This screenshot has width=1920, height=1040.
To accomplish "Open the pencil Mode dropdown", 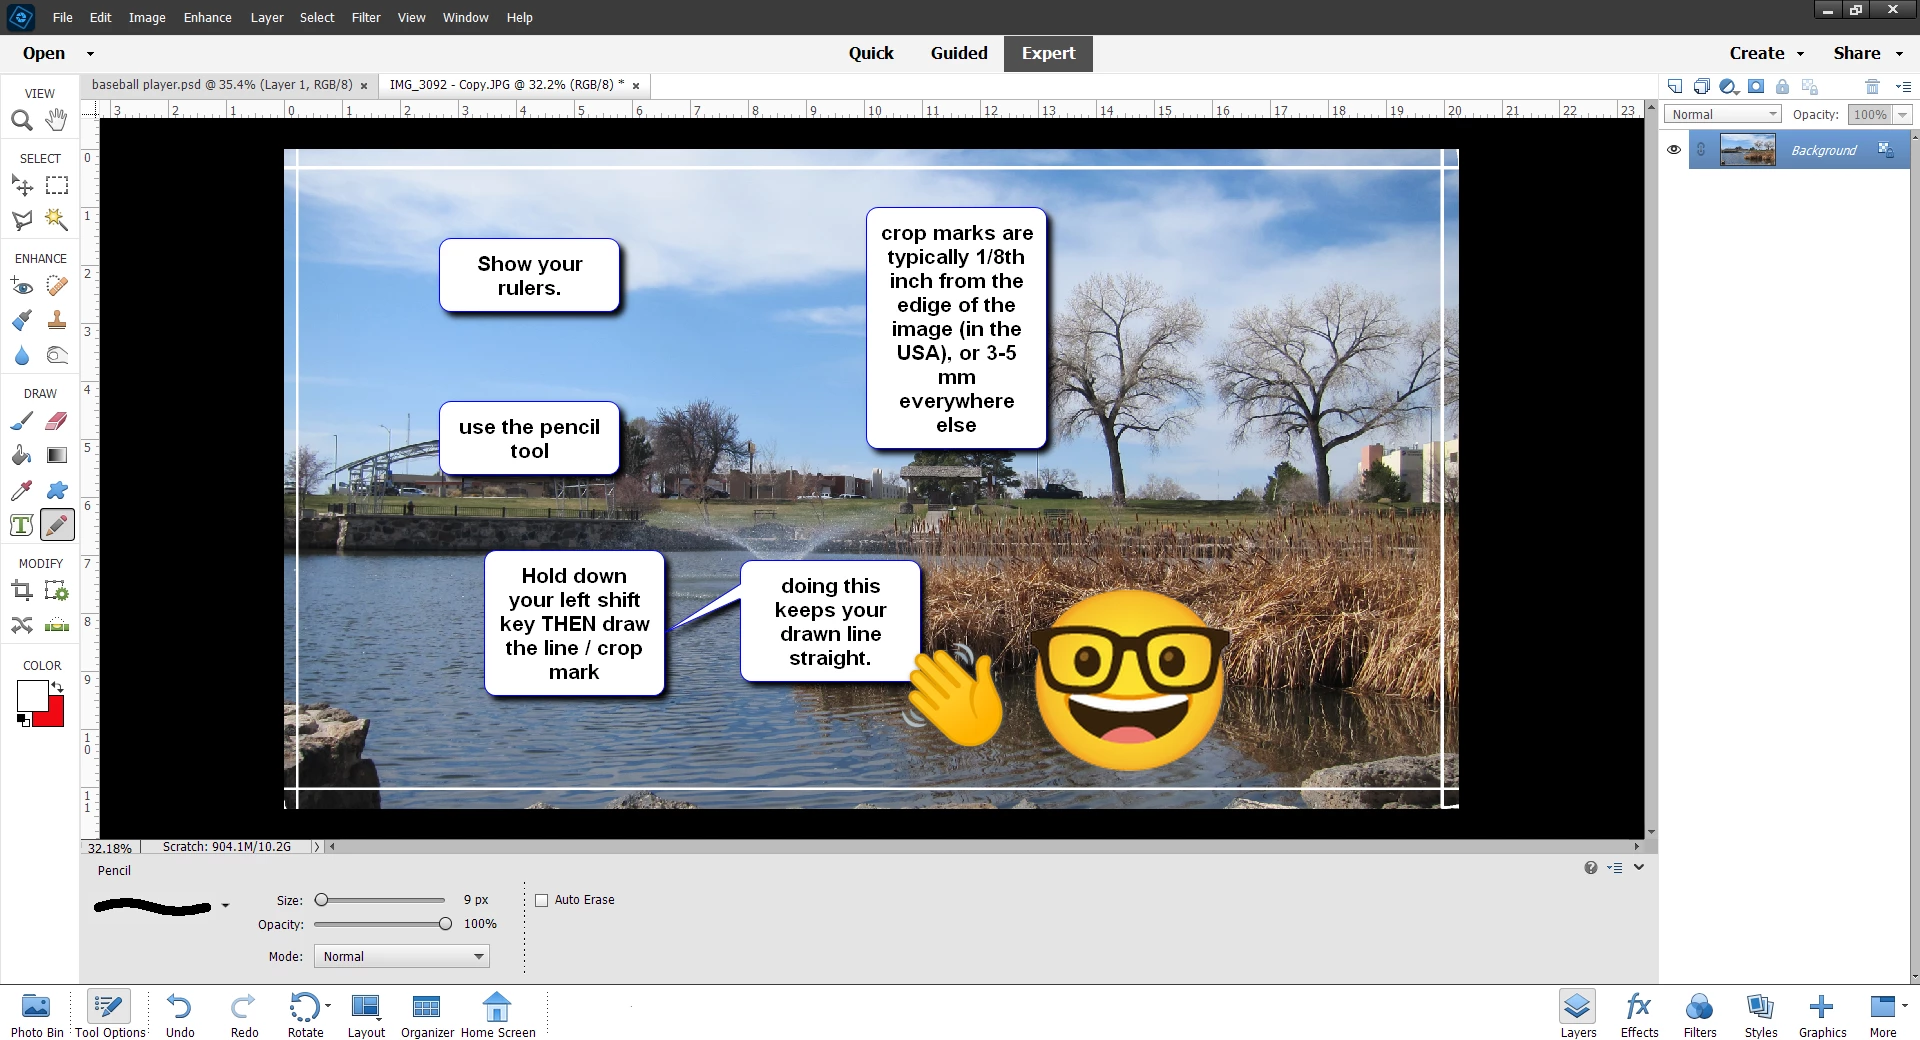I will point(402,957).
